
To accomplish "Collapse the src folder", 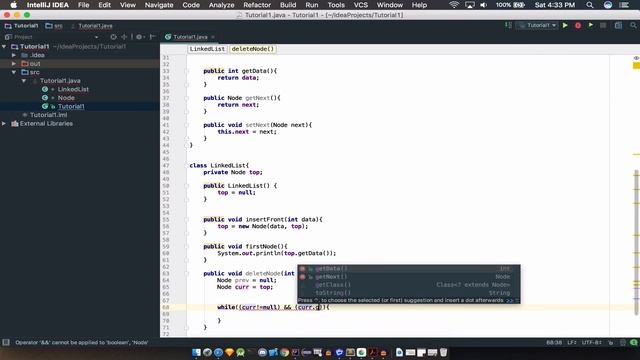I will [x=14, y=72].
